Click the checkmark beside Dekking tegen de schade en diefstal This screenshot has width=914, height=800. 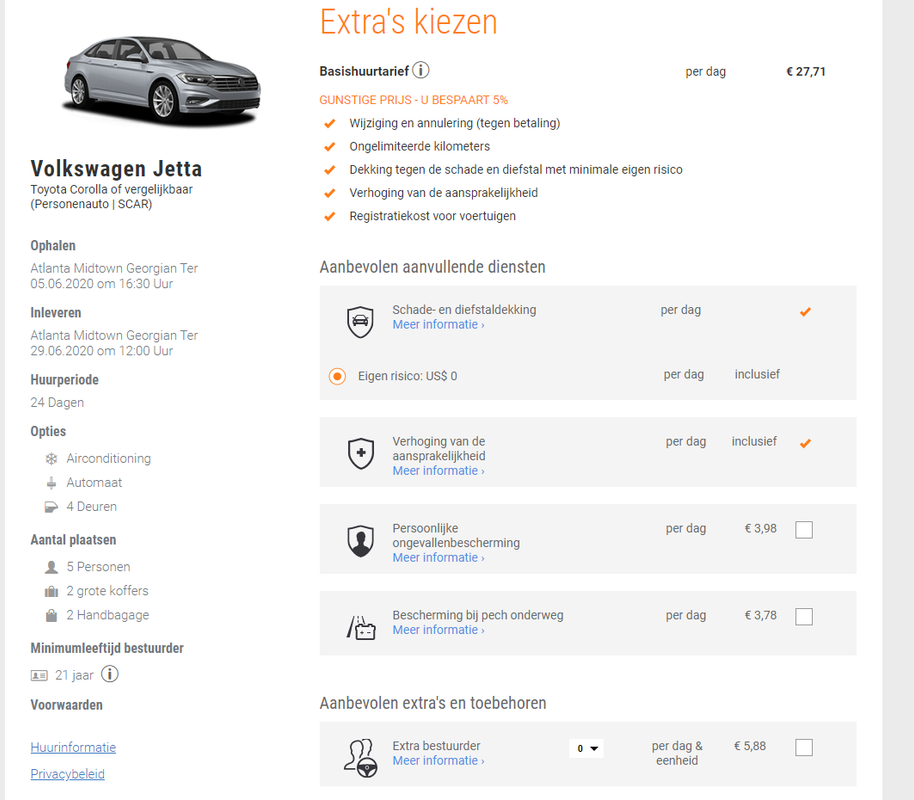[x=330, y=170]
